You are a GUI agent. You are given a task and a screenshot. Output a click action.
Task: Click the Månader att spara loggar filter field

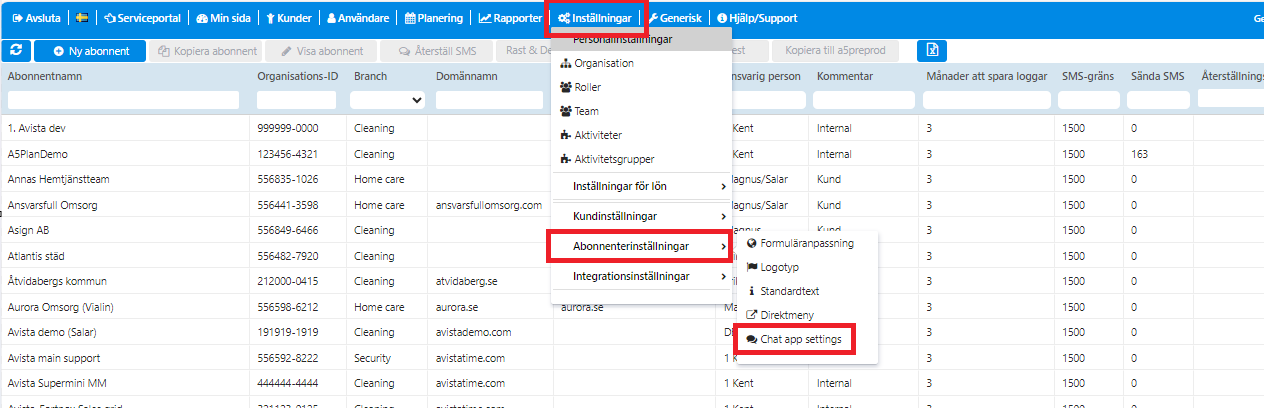point(987,100)
